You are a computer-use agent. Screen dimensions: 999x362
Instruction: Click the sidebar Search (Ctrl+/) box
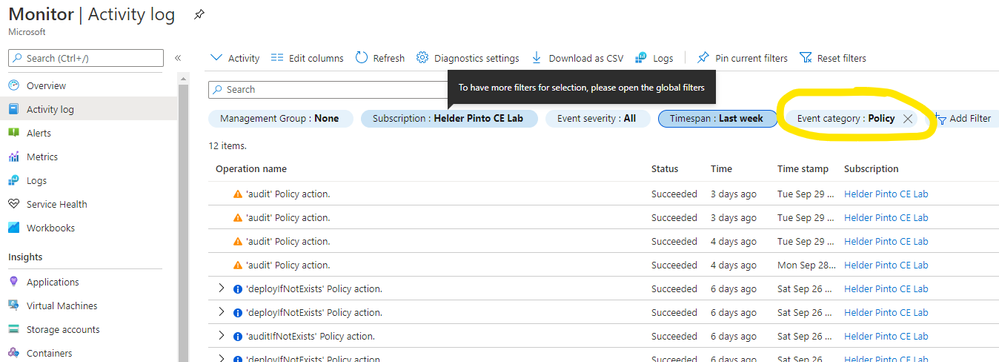coord(86,58)
